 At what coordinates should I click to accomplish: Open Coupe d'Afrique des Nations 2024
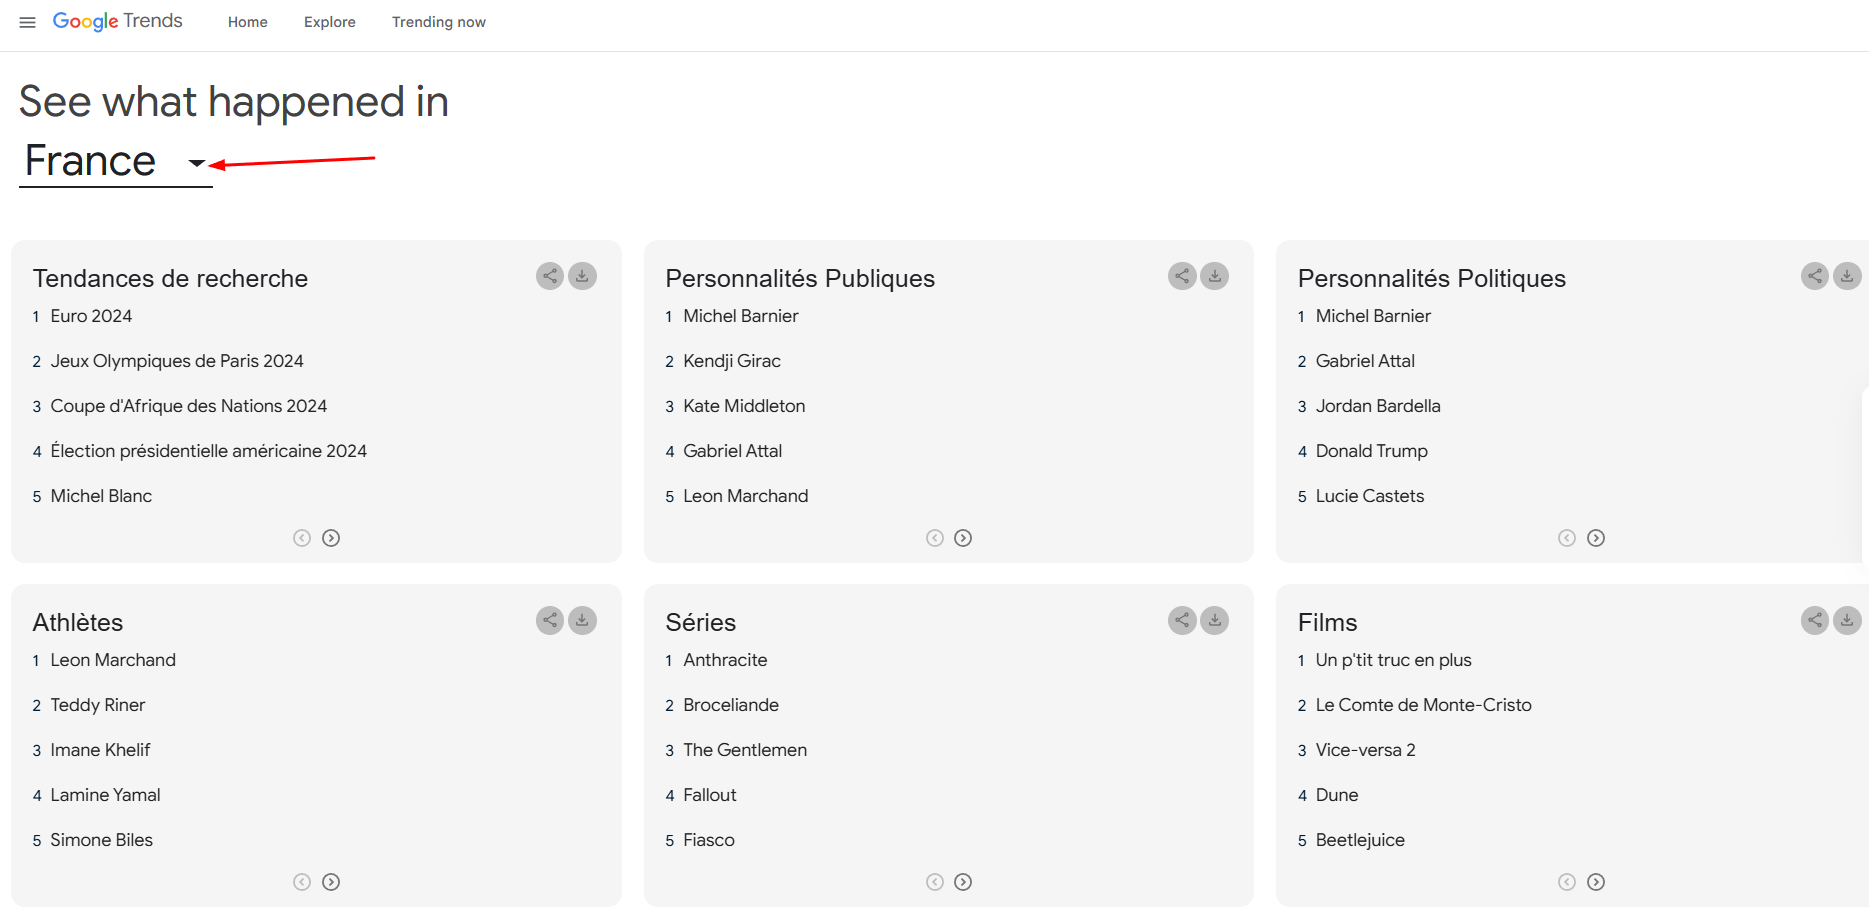point(189,406)
